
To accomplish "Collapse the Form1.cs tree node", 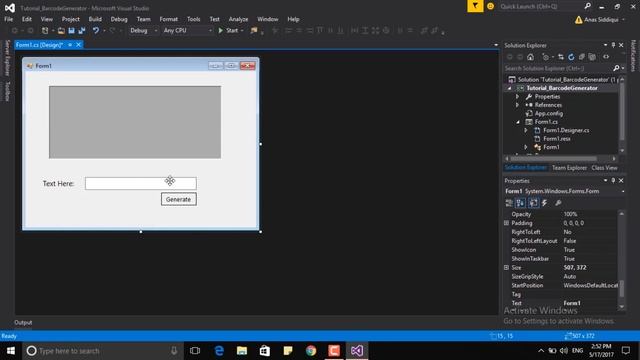I will pos(518,122).
